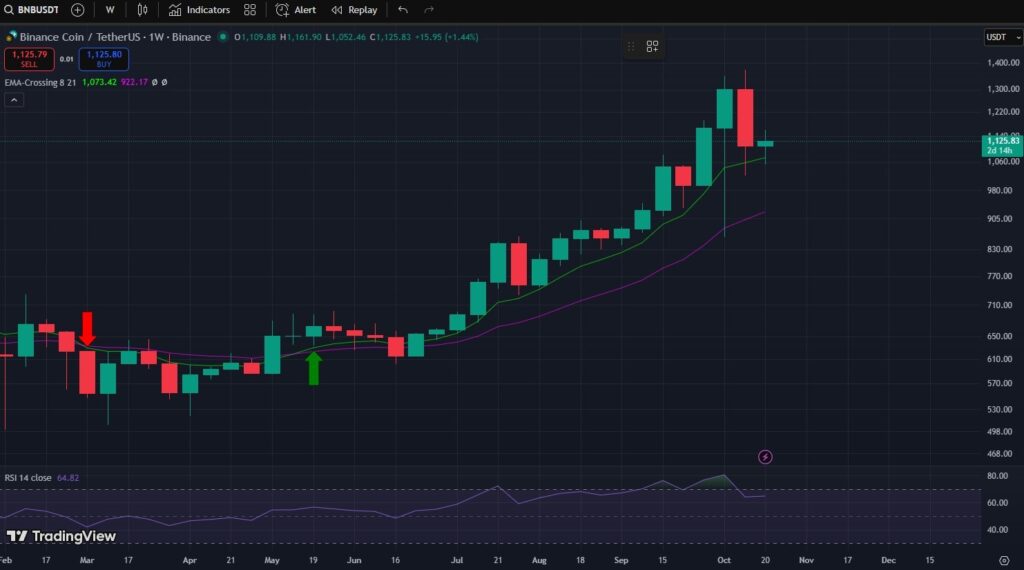The height and width of the screenshot is (570, 1024).
Task: Create a new Alert
Action: [296, 10]
